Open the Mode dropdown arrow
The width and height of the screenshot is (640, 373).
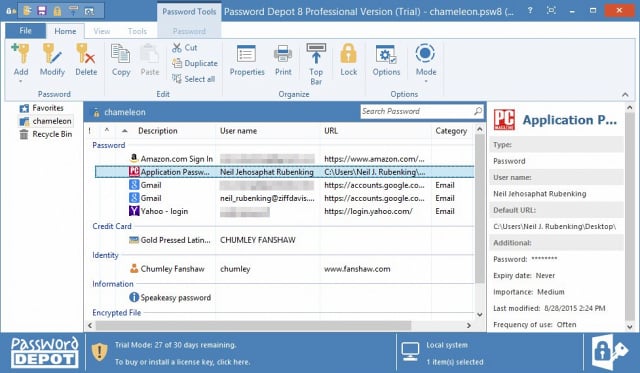tap(426, 82)
